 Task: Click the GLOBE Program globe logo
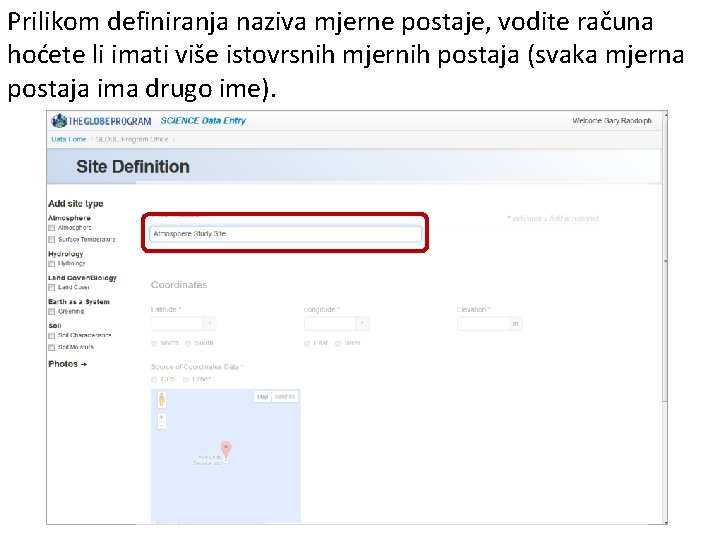point(59,121)
